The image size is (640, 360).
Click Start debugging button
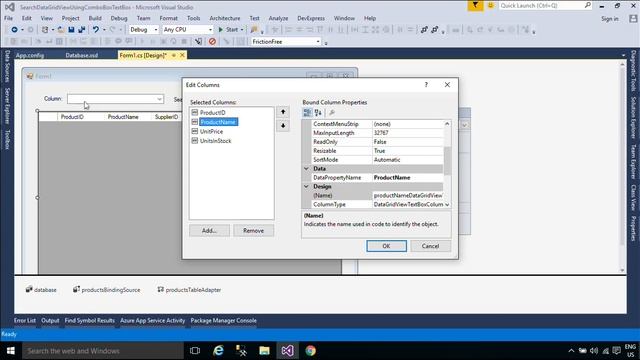(x=228, y=30)
